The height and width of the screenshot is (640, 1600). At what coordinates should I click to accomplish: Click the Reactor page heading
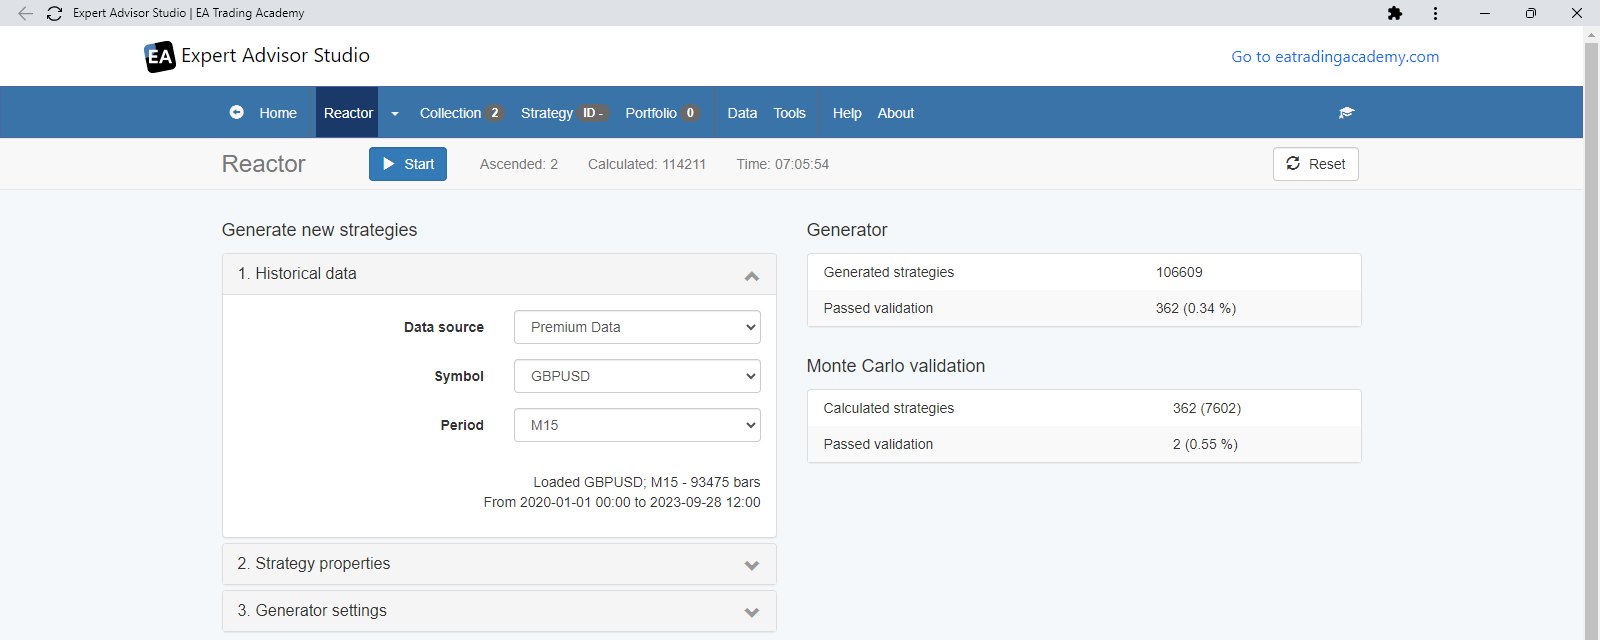[264, 164]
